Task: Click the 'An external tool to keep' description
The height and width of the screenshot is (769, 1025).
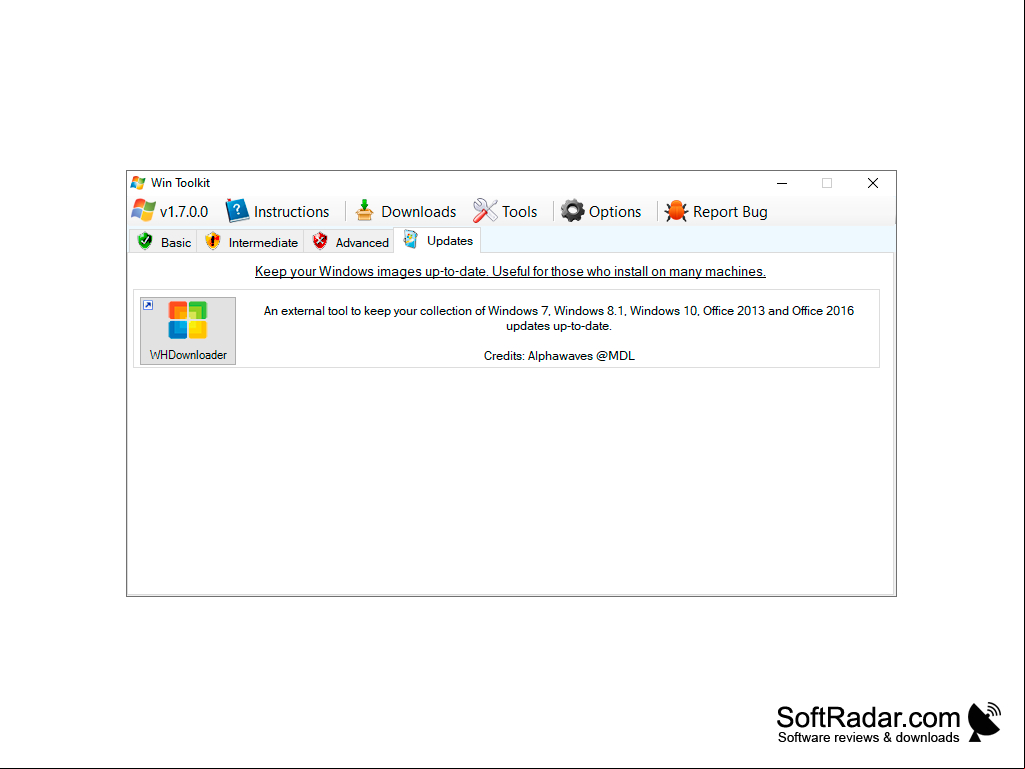Action: tap(559, 318)
